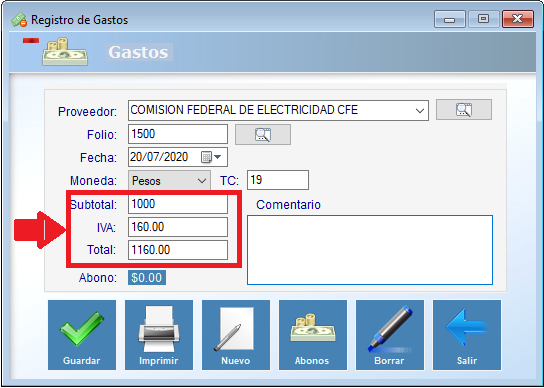The width and height of the screenshot is (544, 388).
Task: Click in the IVA amount field
Action: tap(178, 227)
